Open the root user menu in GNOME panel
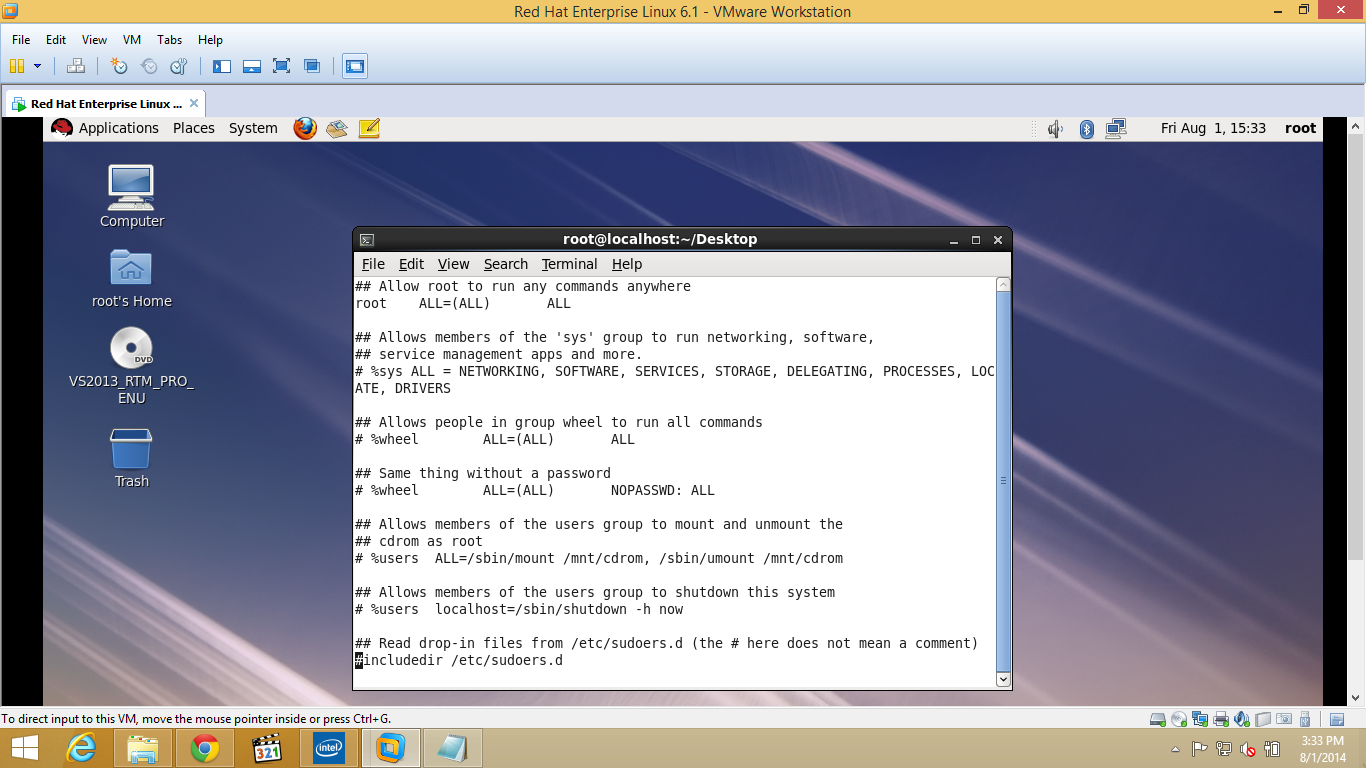 [x=1301, y=128]
